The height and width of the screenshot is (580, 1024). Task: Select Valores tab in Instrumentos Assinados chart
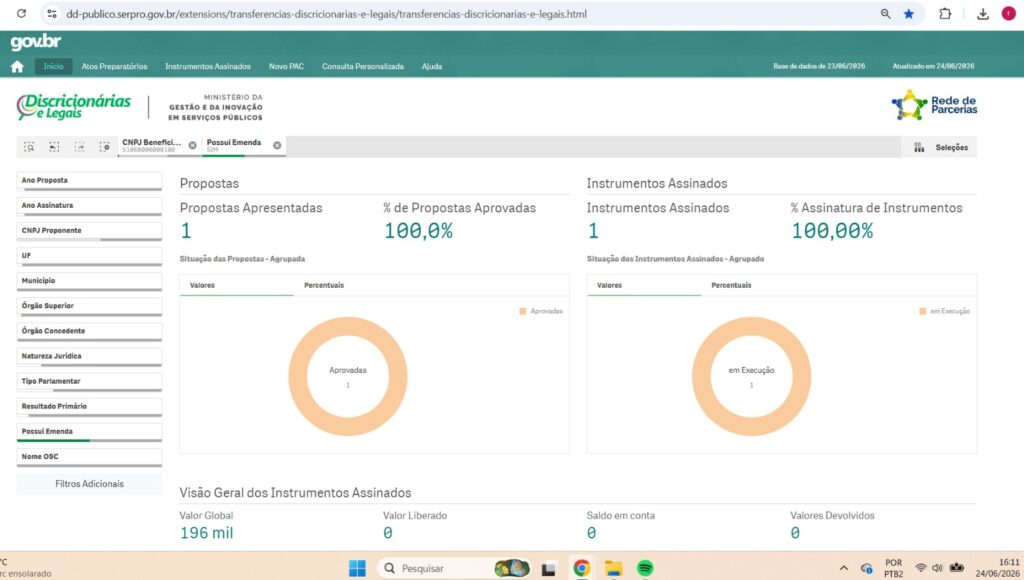tap(609, 285)
